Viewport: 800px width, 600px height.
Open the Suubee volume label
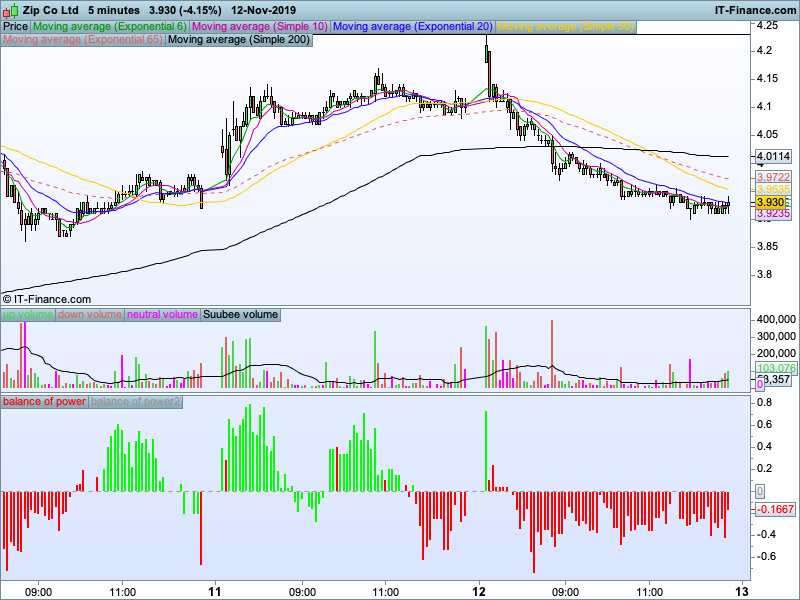pyautogui.click(x=240, y=314)
